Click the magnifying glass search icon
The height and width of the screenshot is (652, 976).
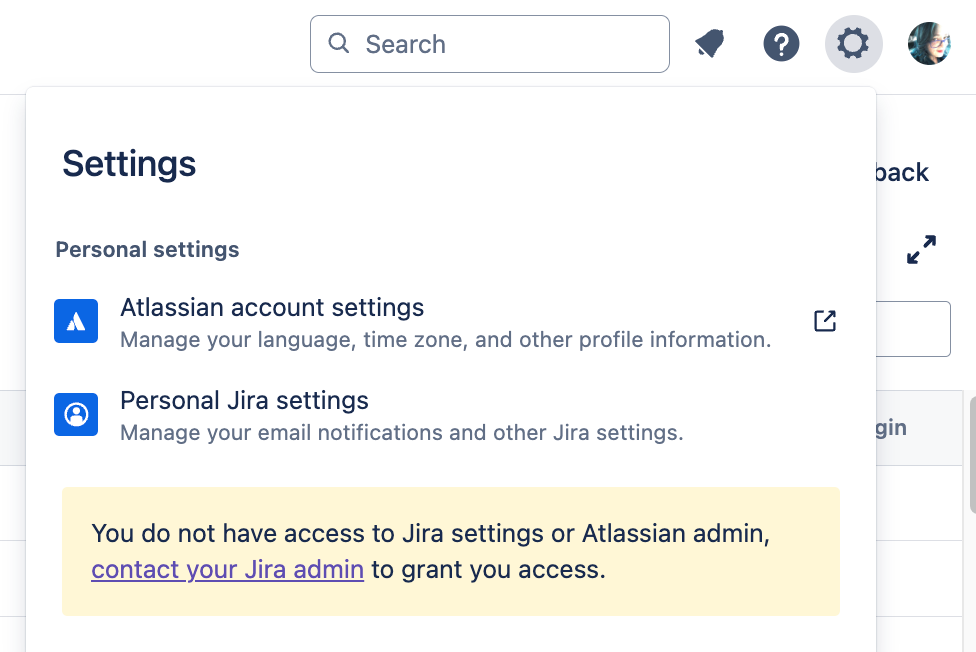point(339,43)
